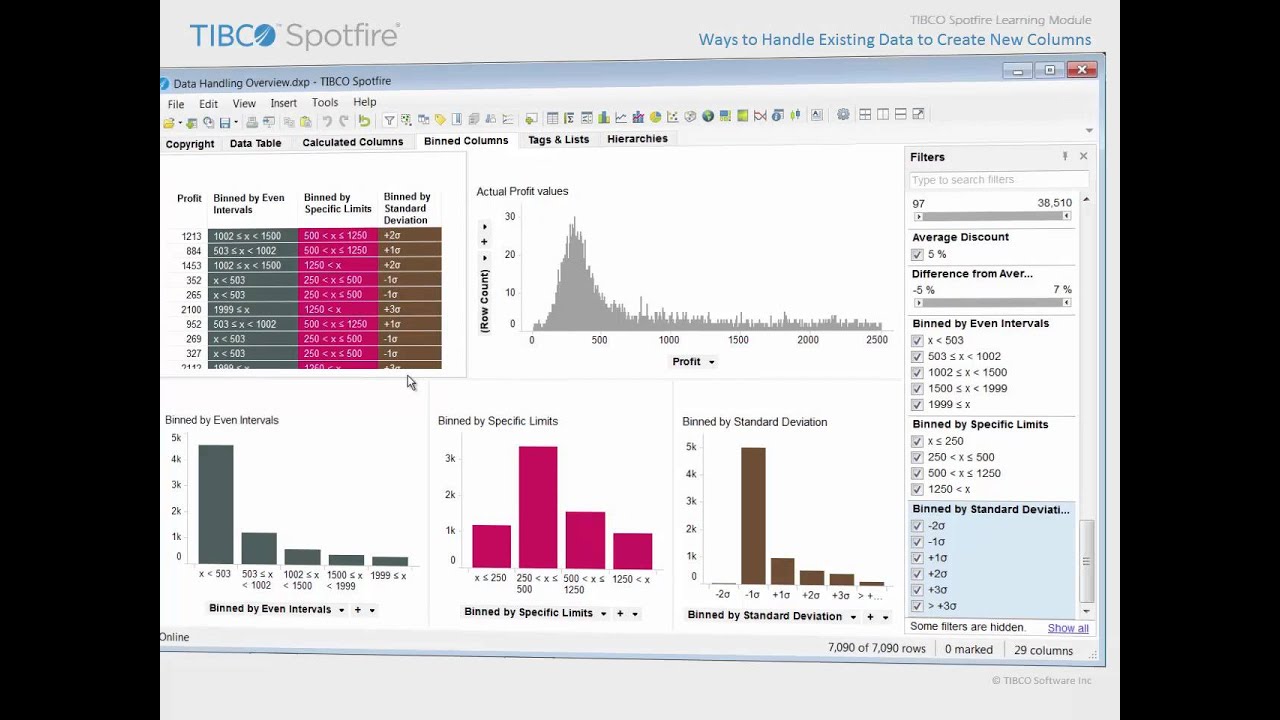This screenshot has width=1280, height=720.
Task: Insert a Box Plot visualization
Action: click(795, 115)
